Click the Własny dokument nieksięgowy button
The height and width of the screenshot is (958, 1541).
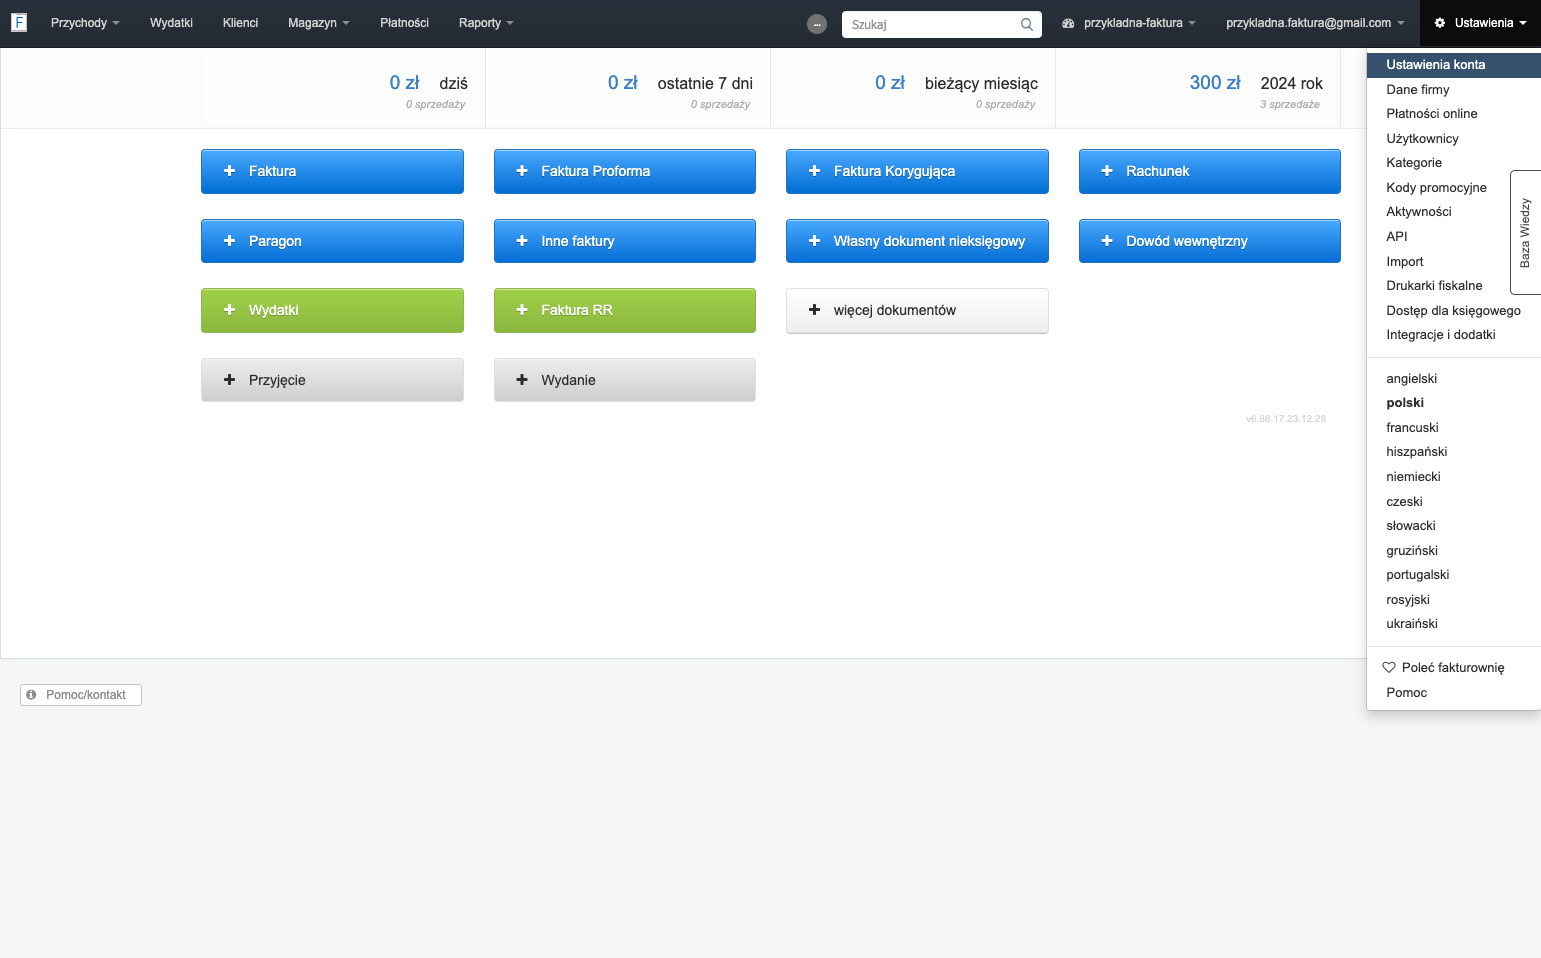point(917,241)
